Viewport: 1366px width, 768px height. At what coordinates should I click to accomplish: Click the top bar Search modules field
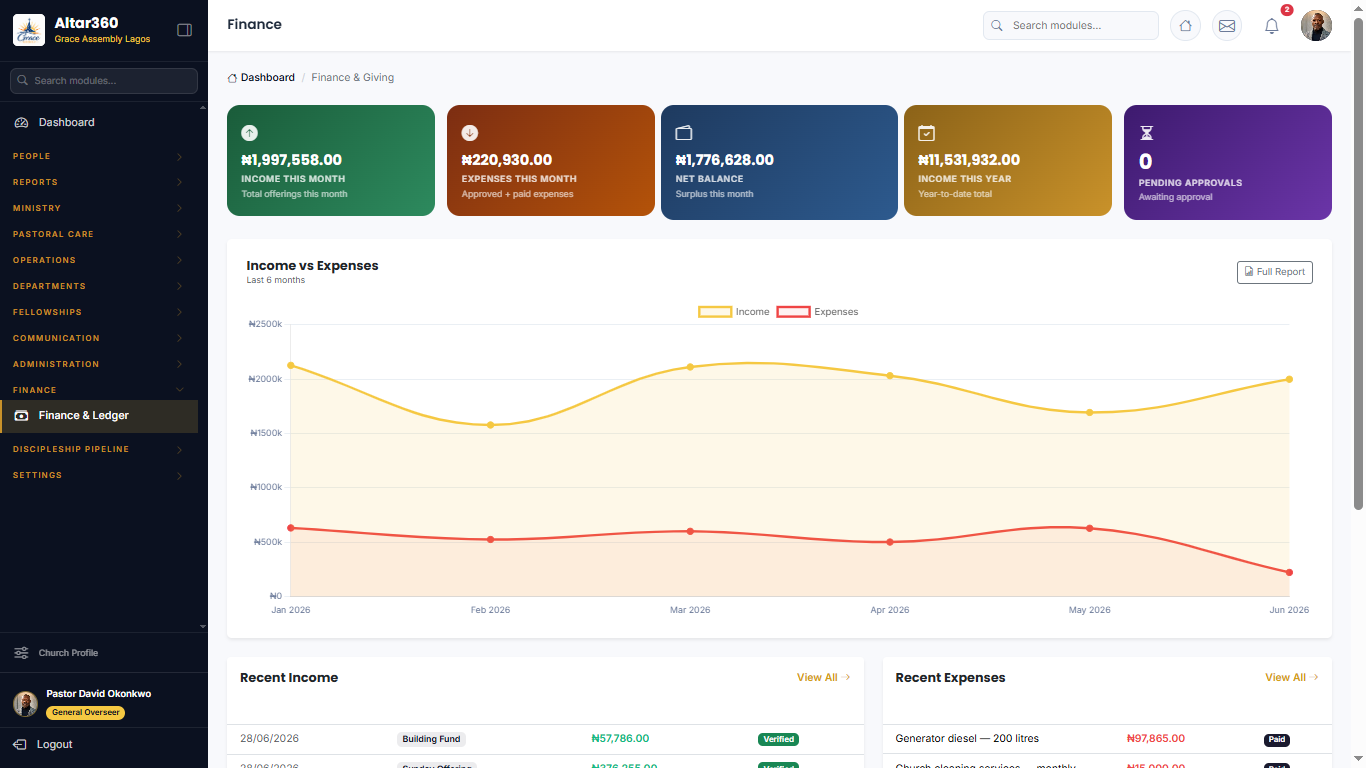(x=1070, y=26)
